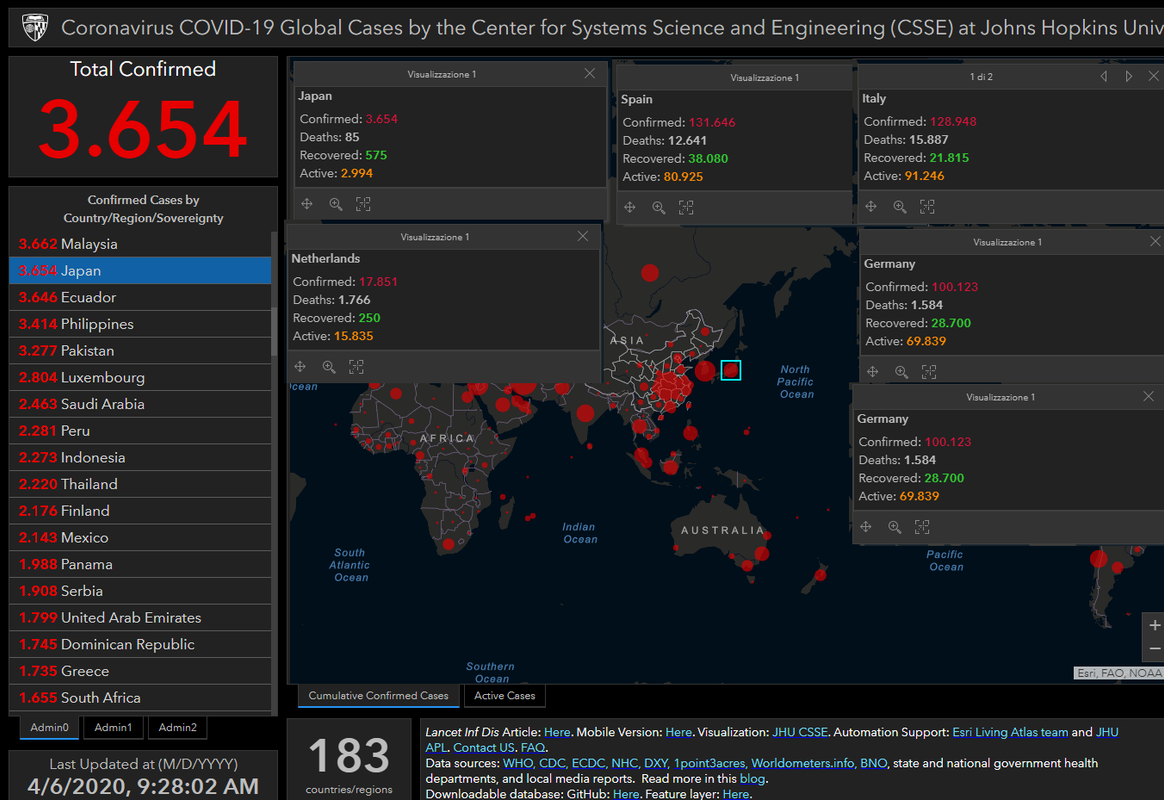Select United Arab Emirates in the country list
The width and height of the screenshot is (1164, 800).
140,618
